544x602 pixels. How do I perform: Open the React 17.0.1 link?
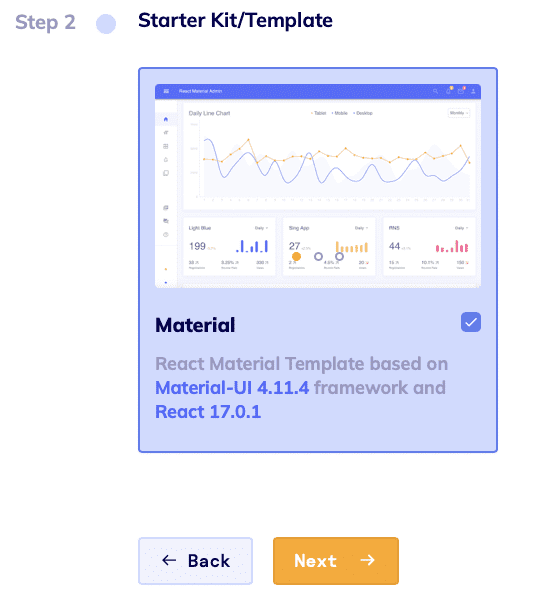pos(208,412)
